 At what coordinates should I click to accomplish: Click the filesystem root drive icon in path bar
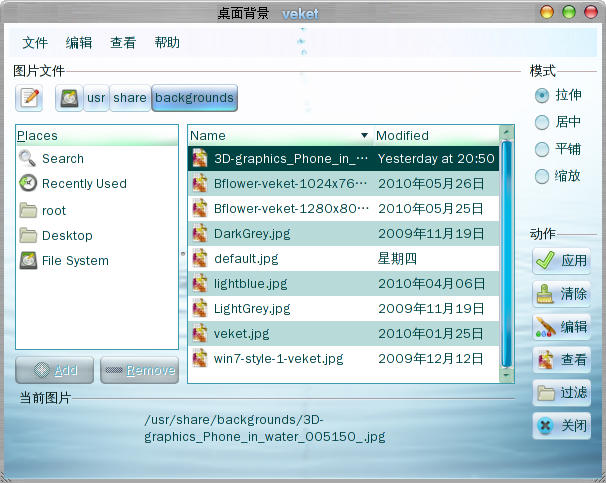pyautogui.click(x=69, y=98)
